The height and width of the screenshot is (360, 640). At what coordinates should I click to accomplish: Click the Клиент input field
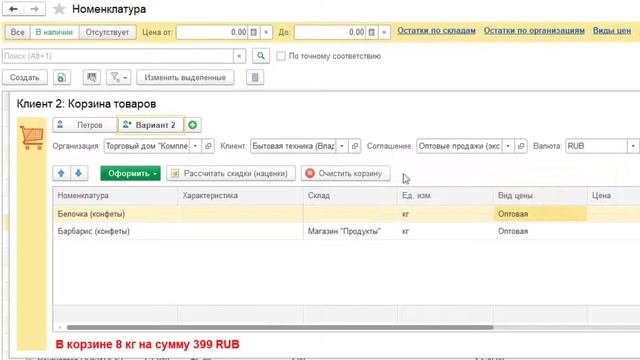coord(293,146)
